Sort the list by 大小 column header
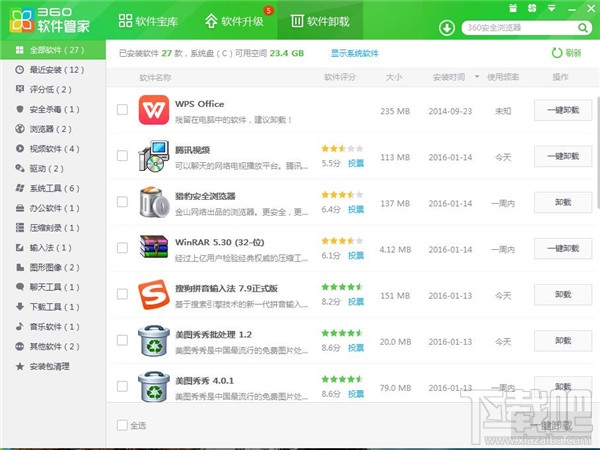This screenshot has height=450, width=600. tap(393, 76)
